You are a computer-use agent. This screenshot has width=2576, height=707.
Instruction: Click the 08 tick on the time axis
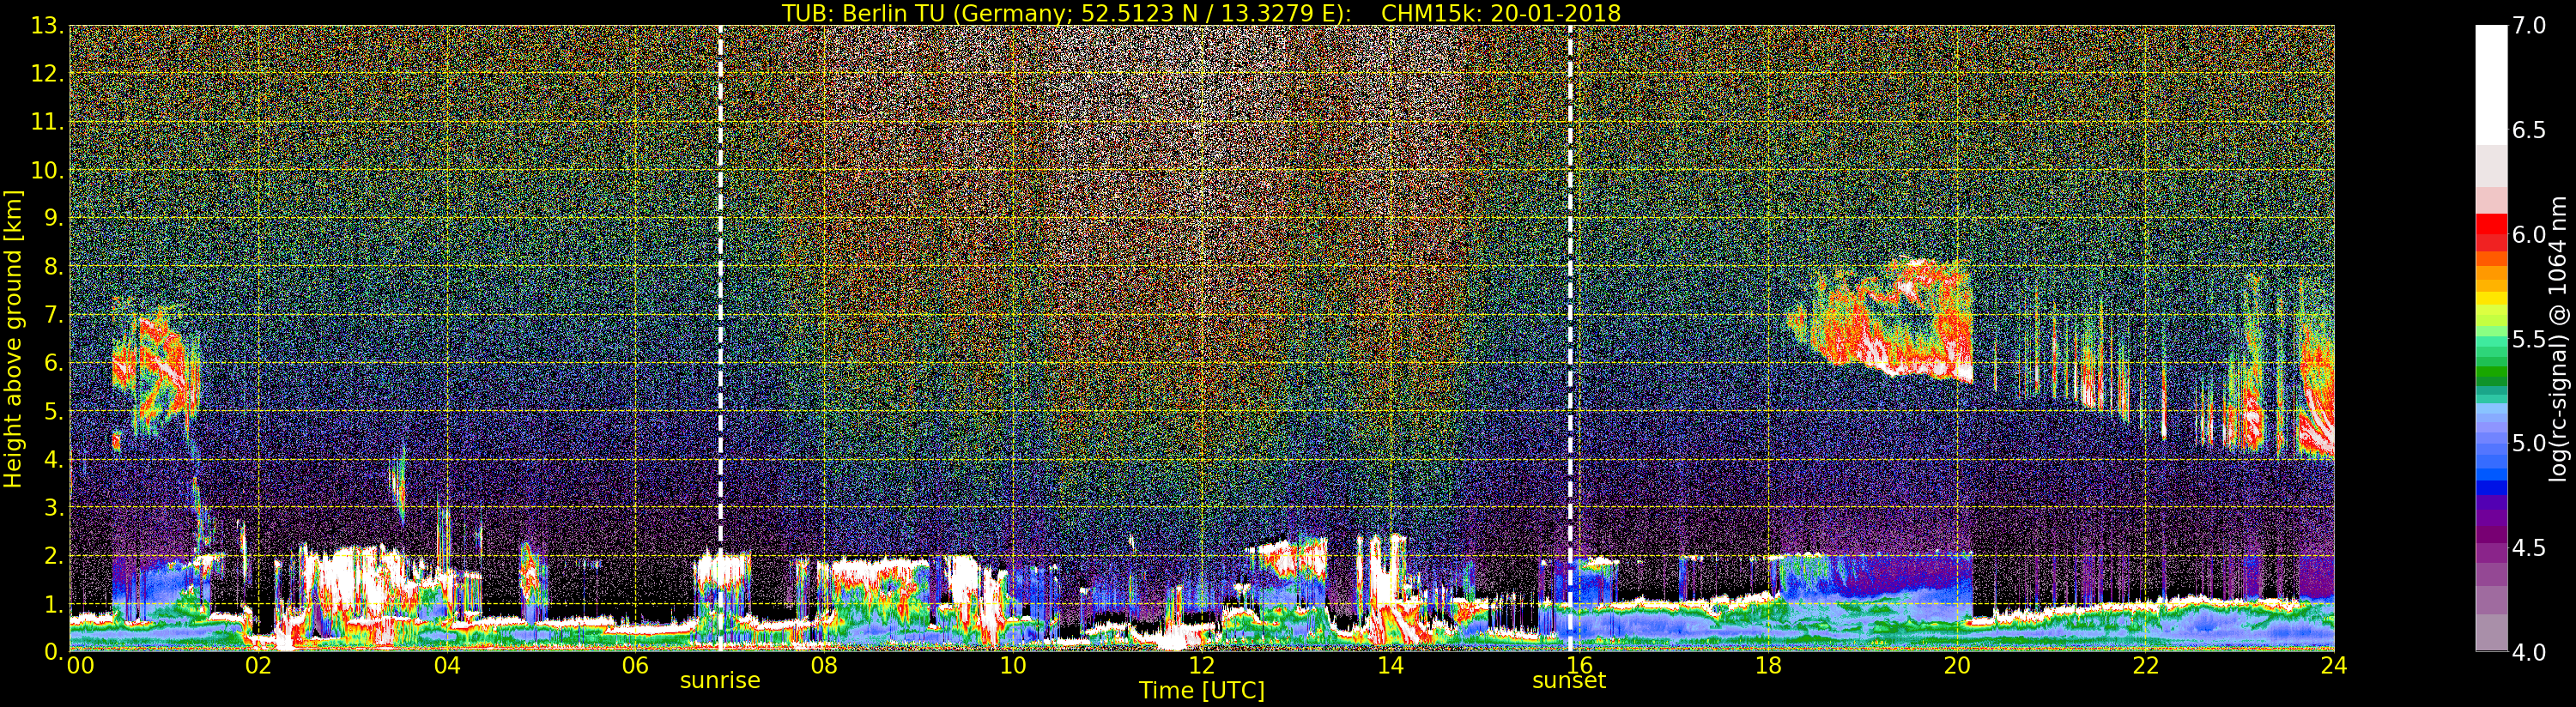pyautogui.click(x=824, y=665)
